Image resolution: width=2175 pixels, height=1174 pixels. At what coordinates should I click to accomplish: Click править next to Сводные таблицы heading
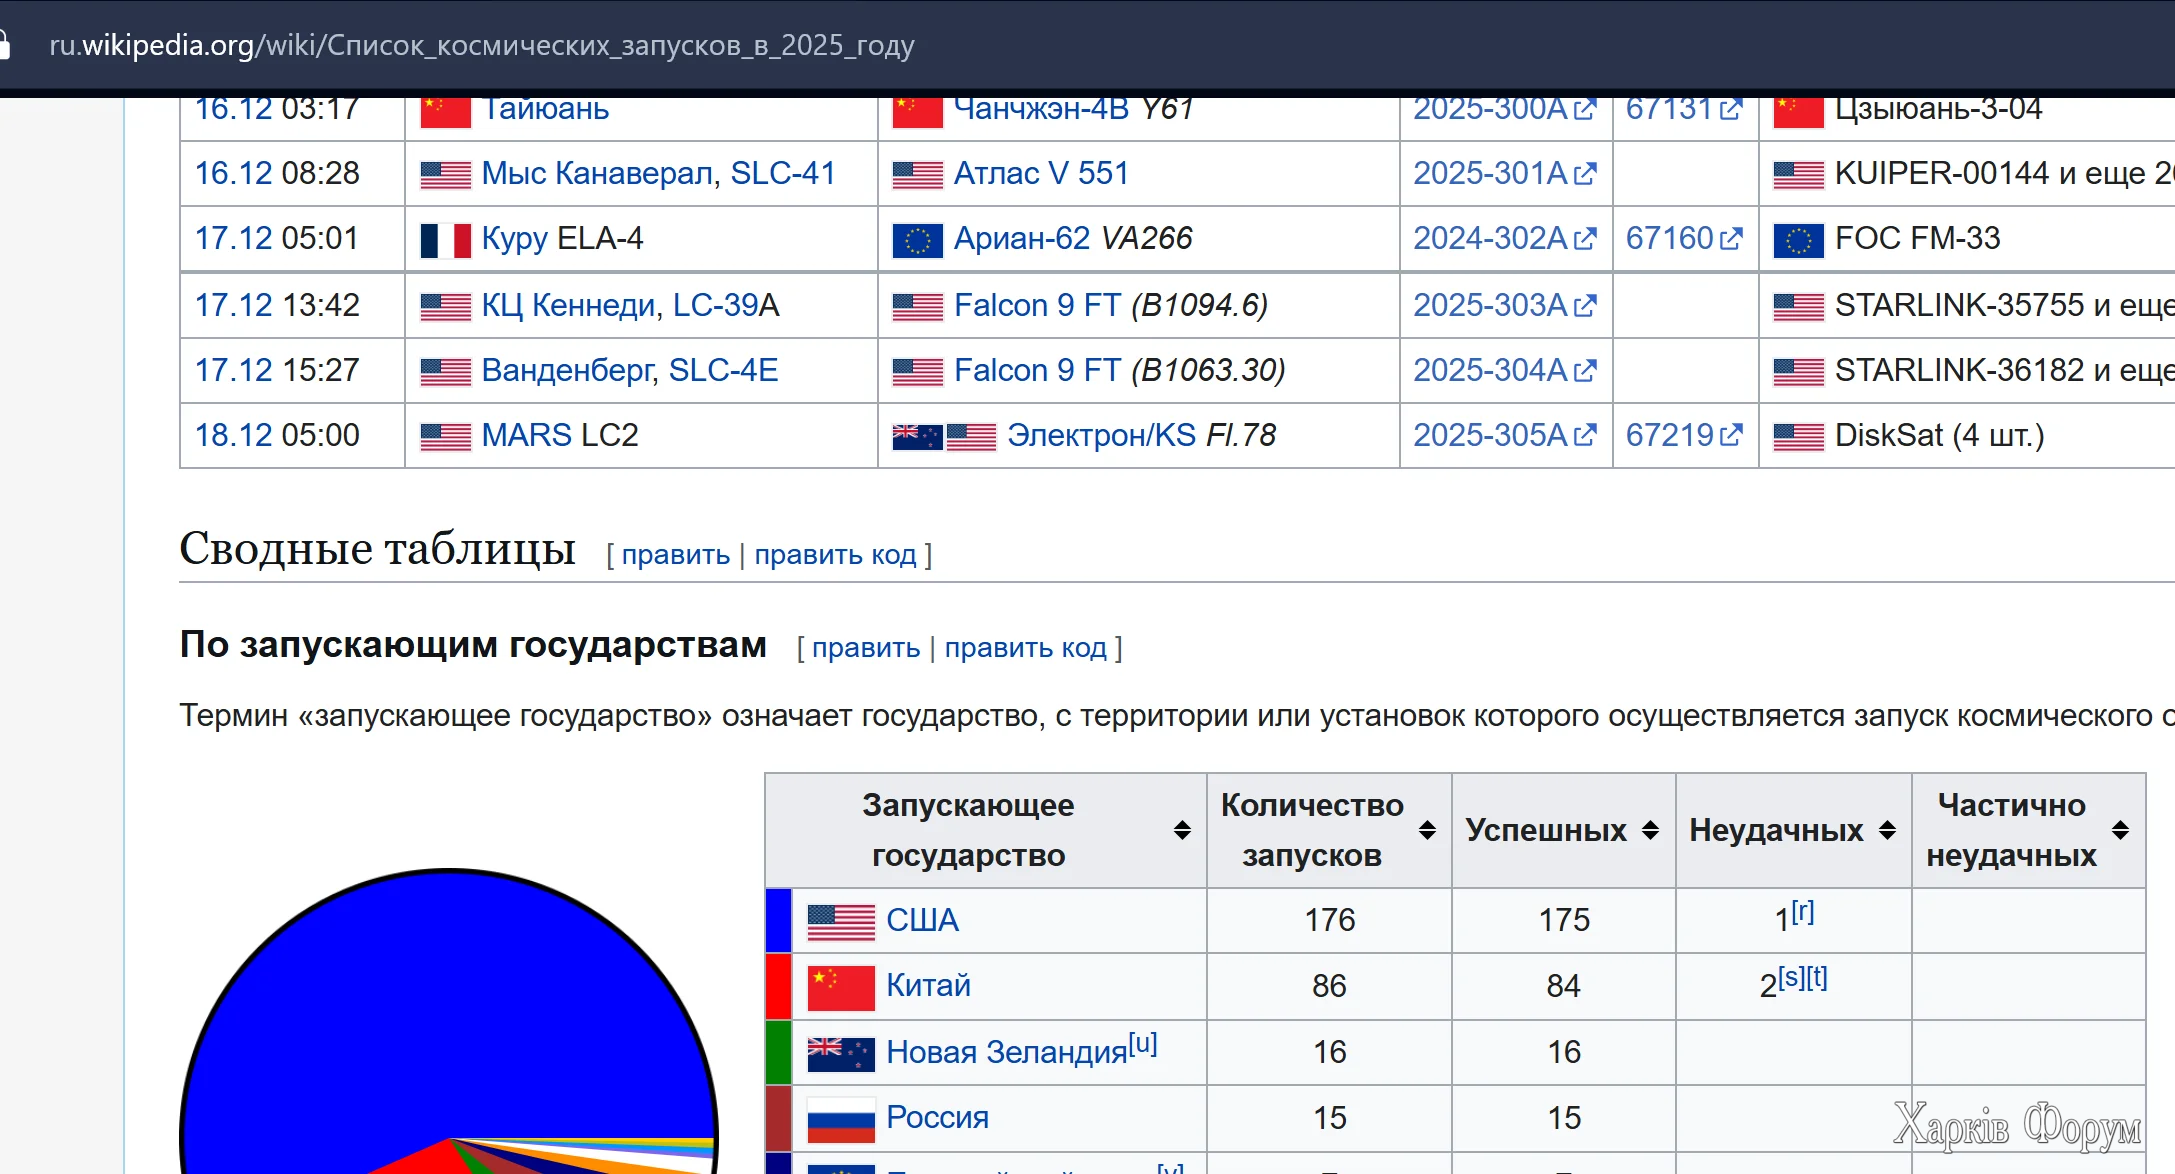[x=675, y=555]
